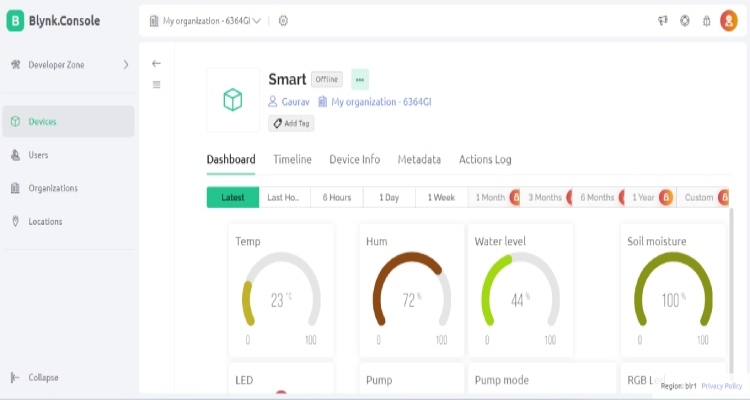Select the 1 Day time range
750x400 pixels.
click(389, 197)
